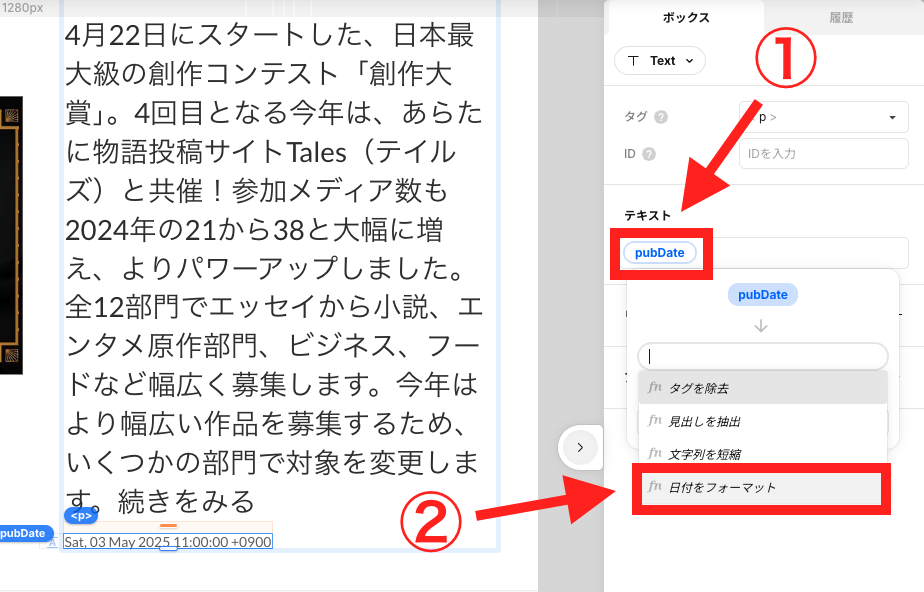924x592 pixels.
Task: Click the pubDate chip in the popup
Action: point(763,295)
